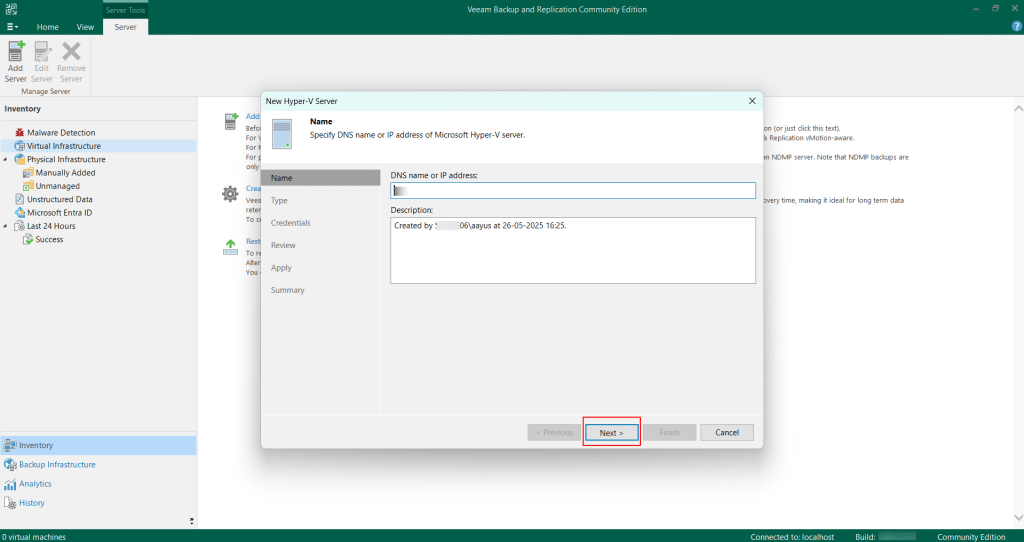The height and width of the screenshot is (542, 1024).
Task: Select Virtual Infrastructure tree item
Action: click(x=63, y=146)
